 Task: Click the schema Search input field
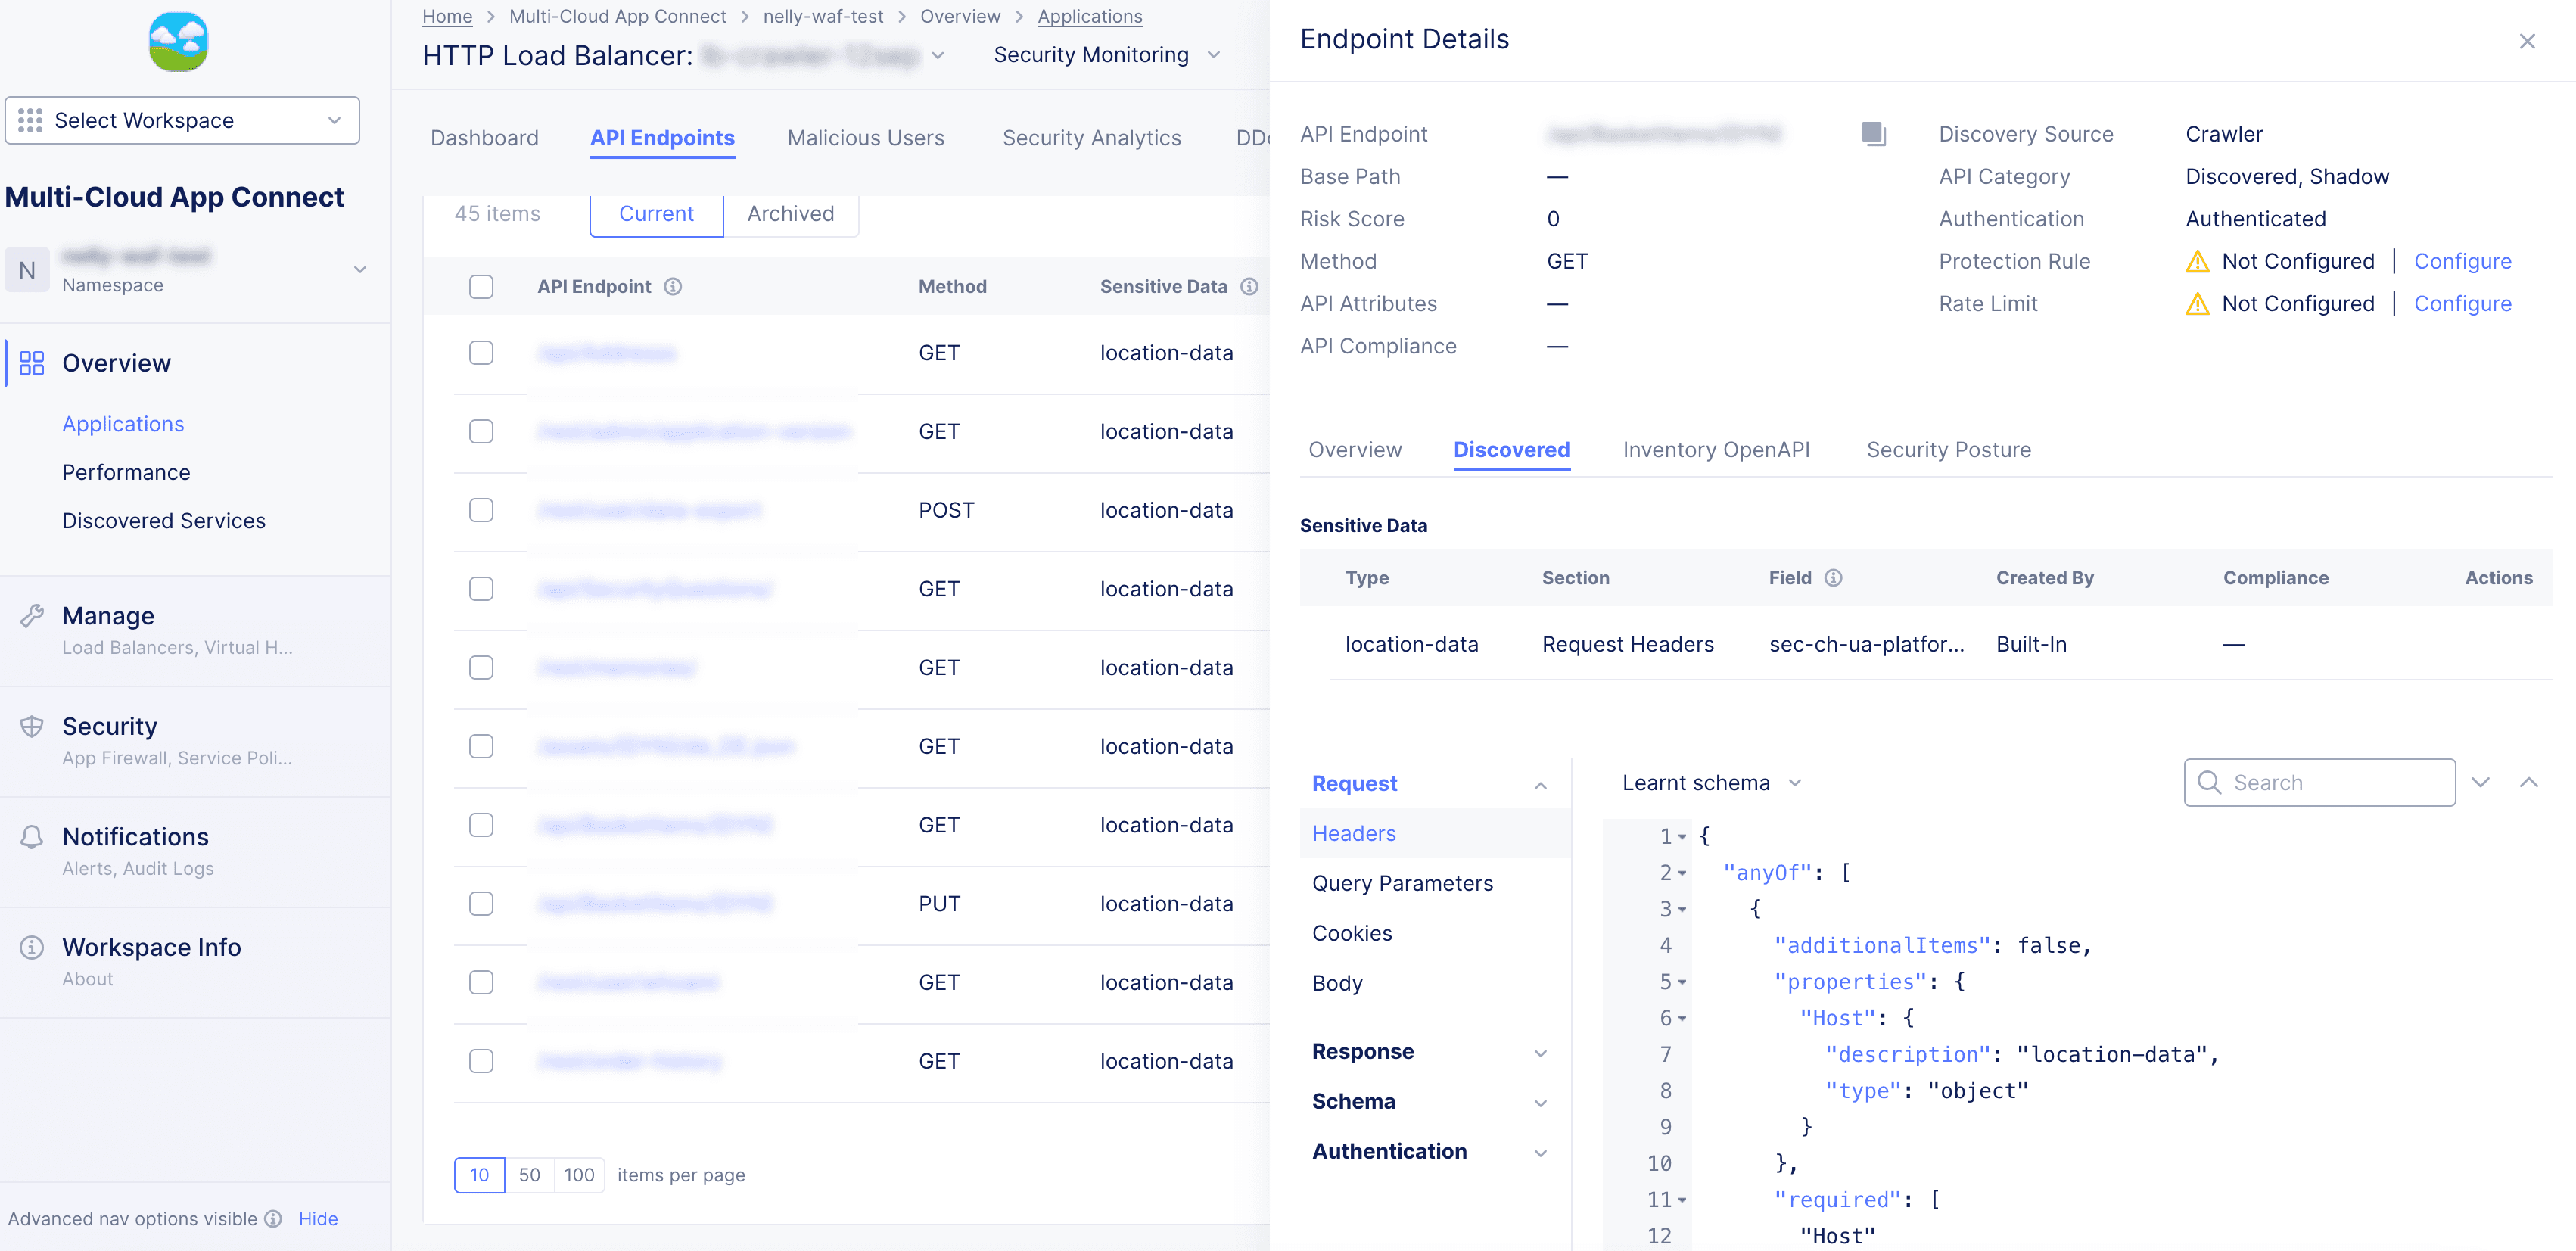(x=2330, y=782)
